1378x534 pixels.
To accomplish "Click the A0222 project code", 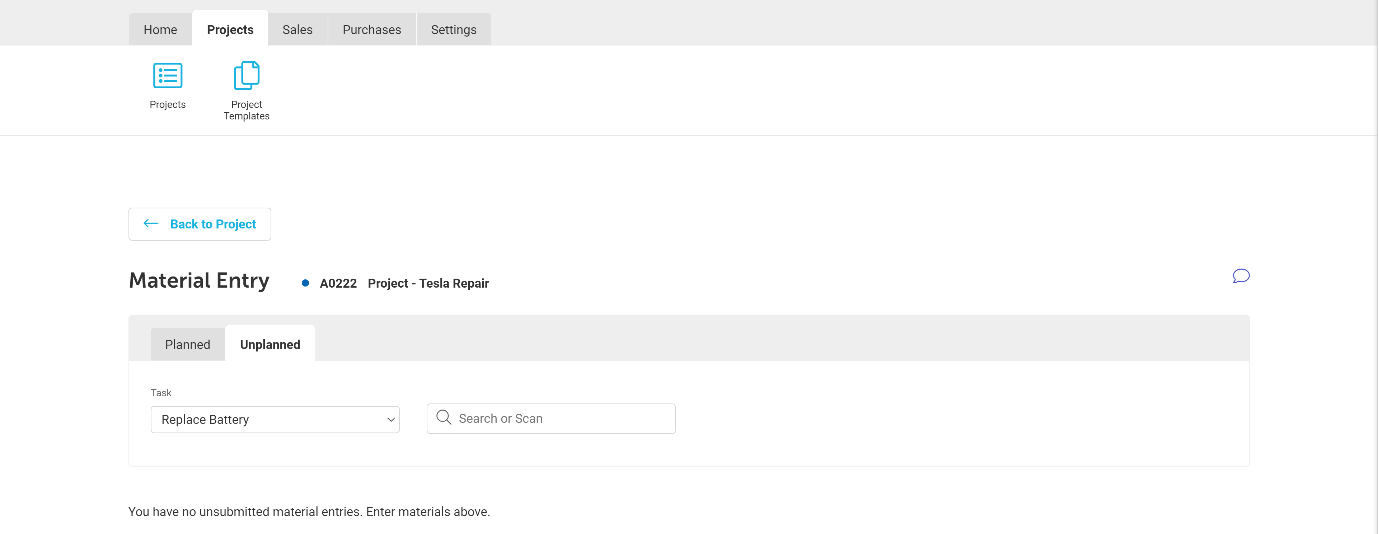I will click(x=338, y=283).
